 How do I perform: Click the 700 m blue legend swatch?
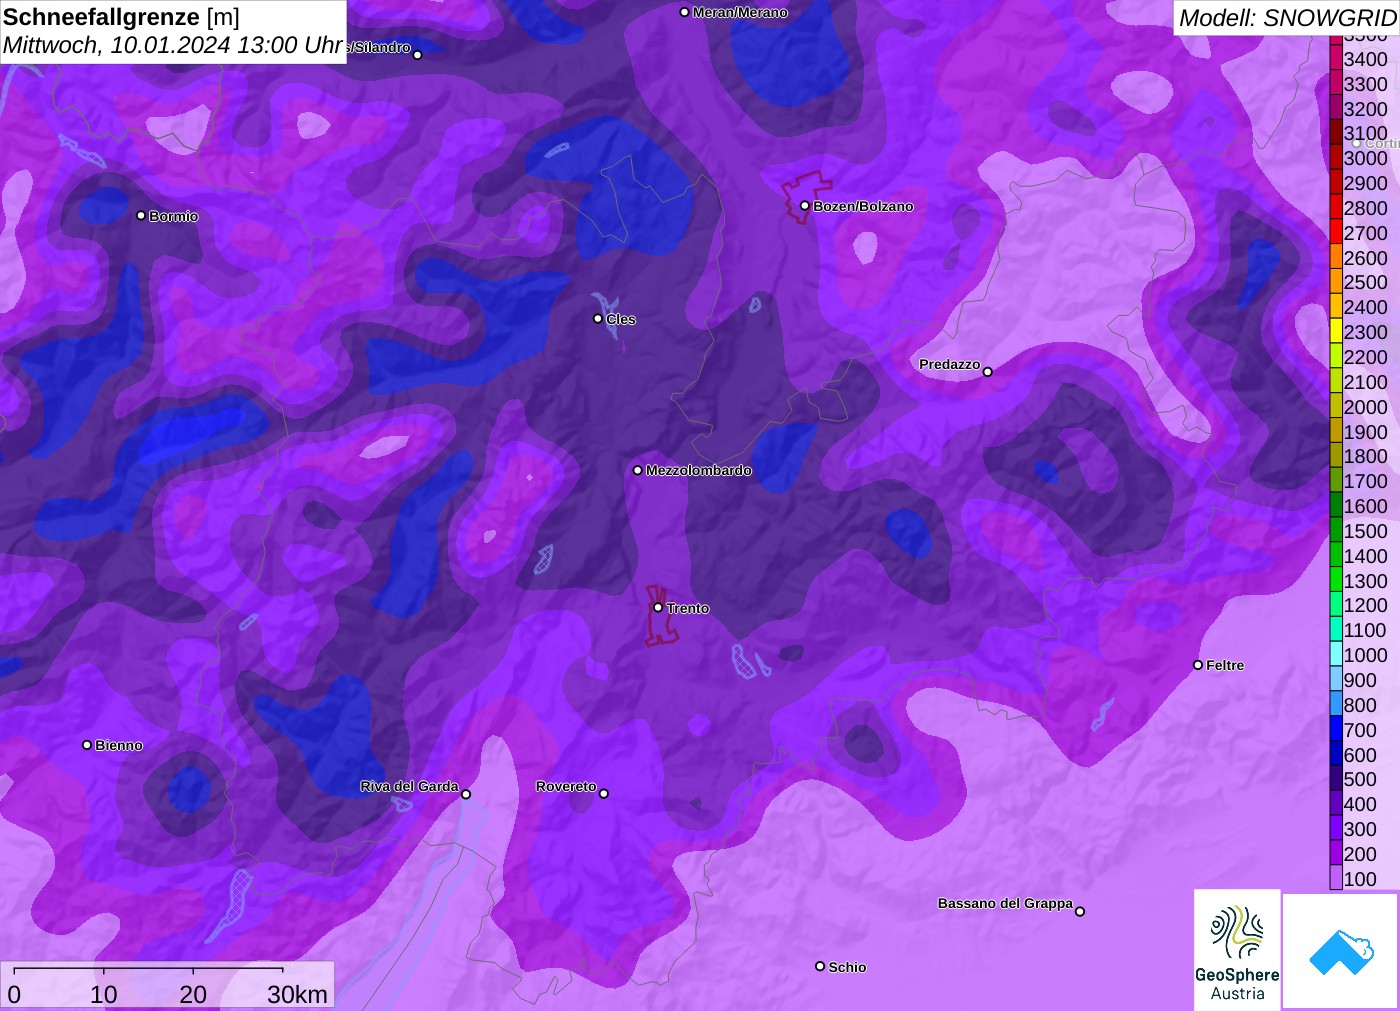[1336, 730]
